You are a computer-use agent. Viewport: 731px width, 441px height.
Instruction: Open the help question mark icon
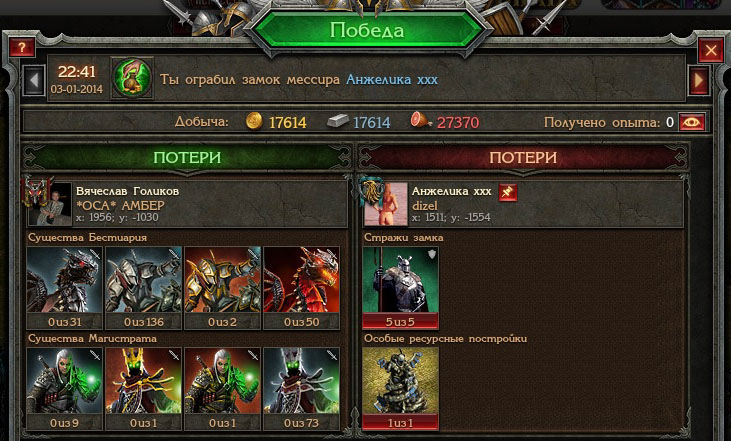(x=21, y=47)
